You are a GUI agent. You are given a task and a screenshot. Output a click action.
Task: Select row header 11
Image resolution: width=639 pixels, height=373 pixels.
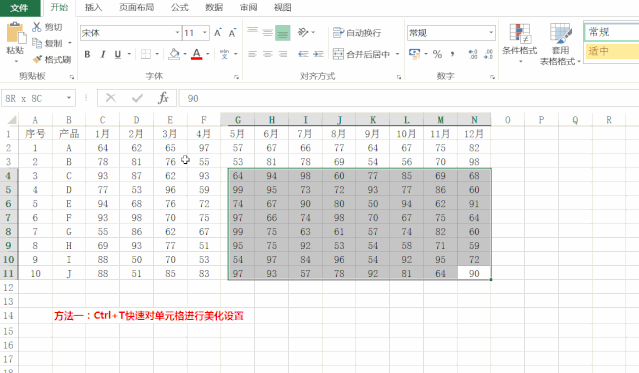(9, 273)
